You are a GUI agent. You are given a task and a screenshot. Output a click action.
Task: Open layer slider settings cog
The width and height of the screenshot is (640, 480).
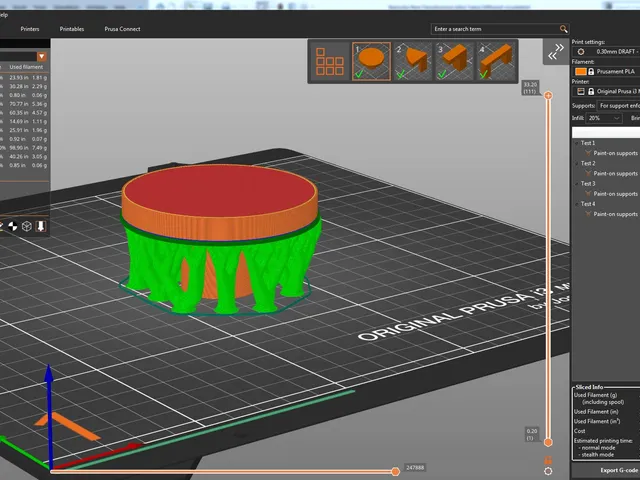tap(548, 471)
